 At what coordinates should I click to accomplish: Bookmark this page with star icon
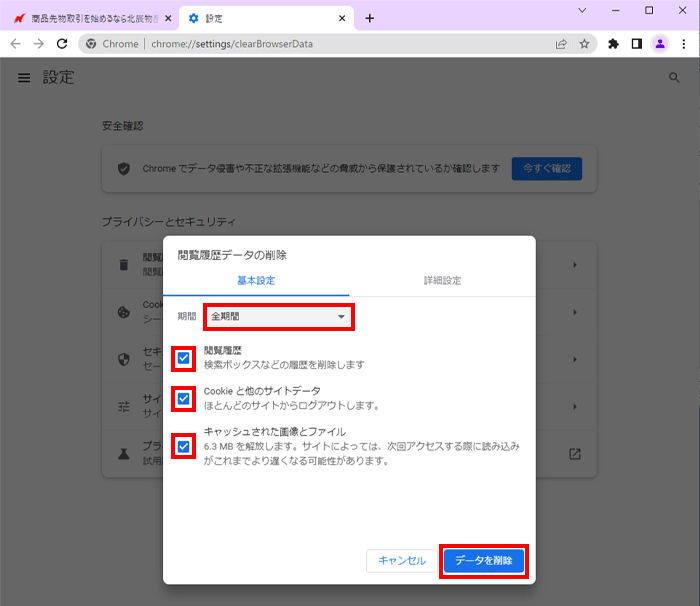coord(584,44)
